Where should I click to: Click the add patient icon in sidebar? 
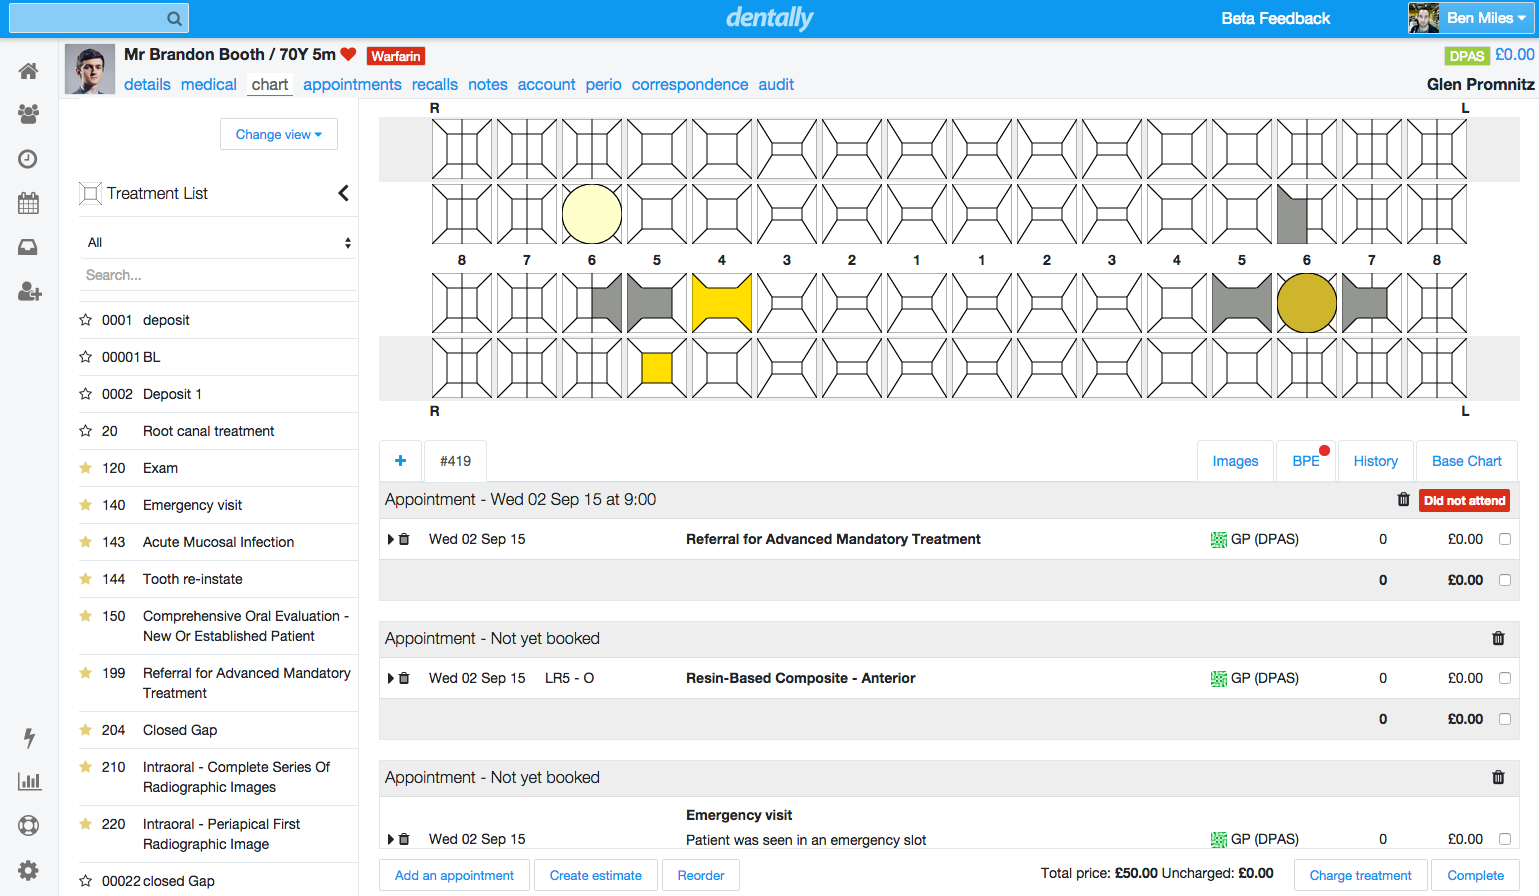pyautogui.click(x=29, y=292)
